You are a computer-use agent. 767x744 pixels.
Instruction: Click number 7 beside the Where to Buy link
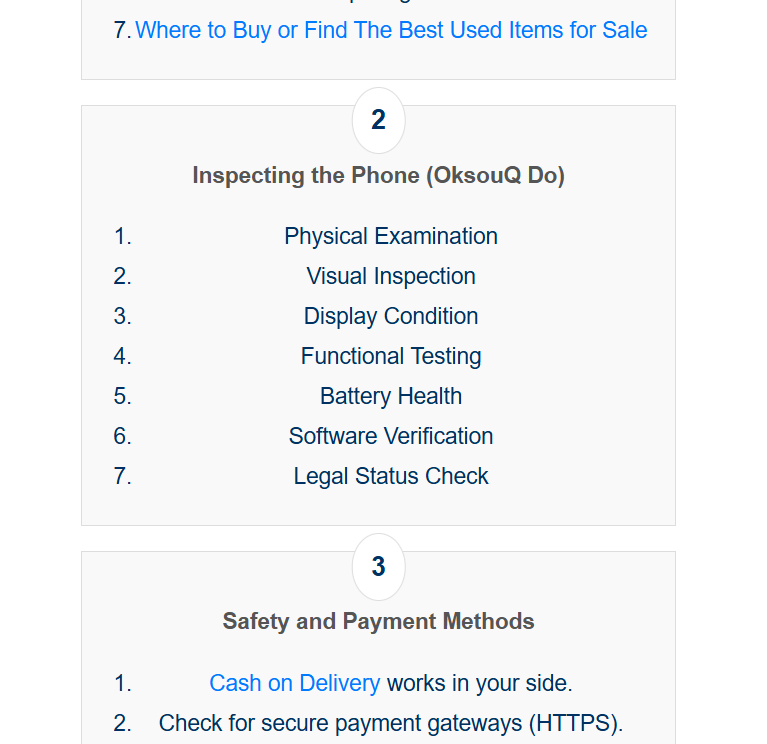[x=122, y=30]
